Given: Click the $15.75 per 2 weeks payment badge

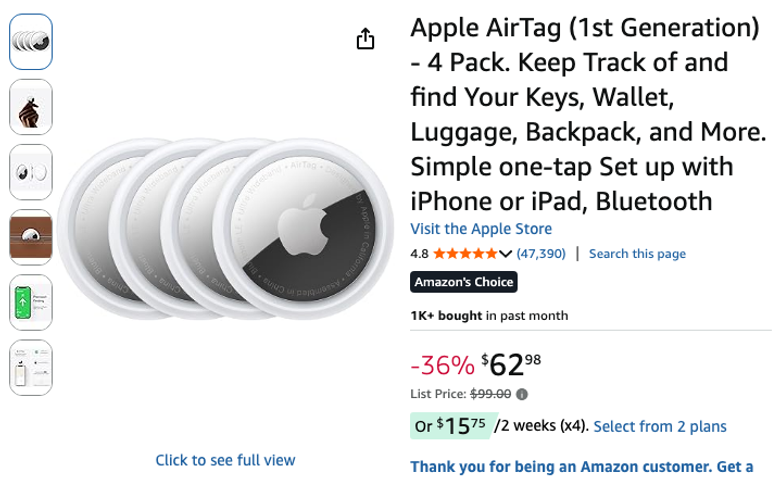Looking at the screenshot, I should pos(452,426).
